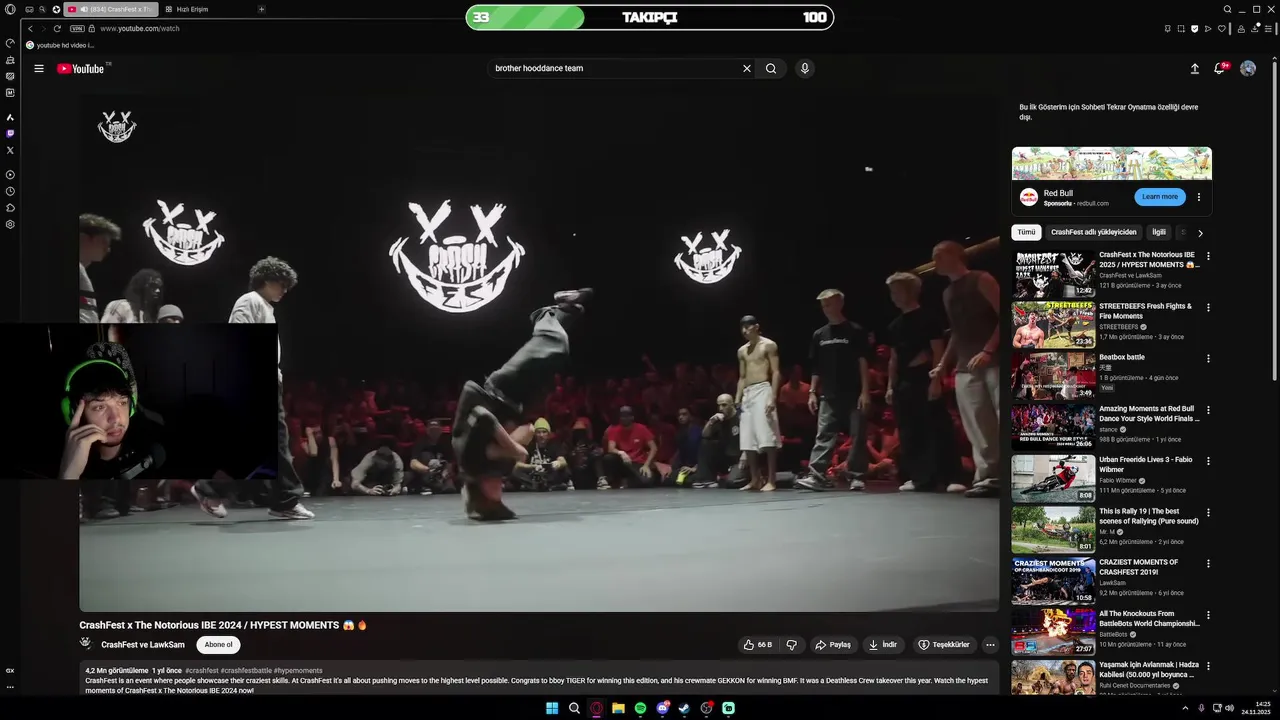Dislike the video with thumbs-down button

(x=791, y=645)
